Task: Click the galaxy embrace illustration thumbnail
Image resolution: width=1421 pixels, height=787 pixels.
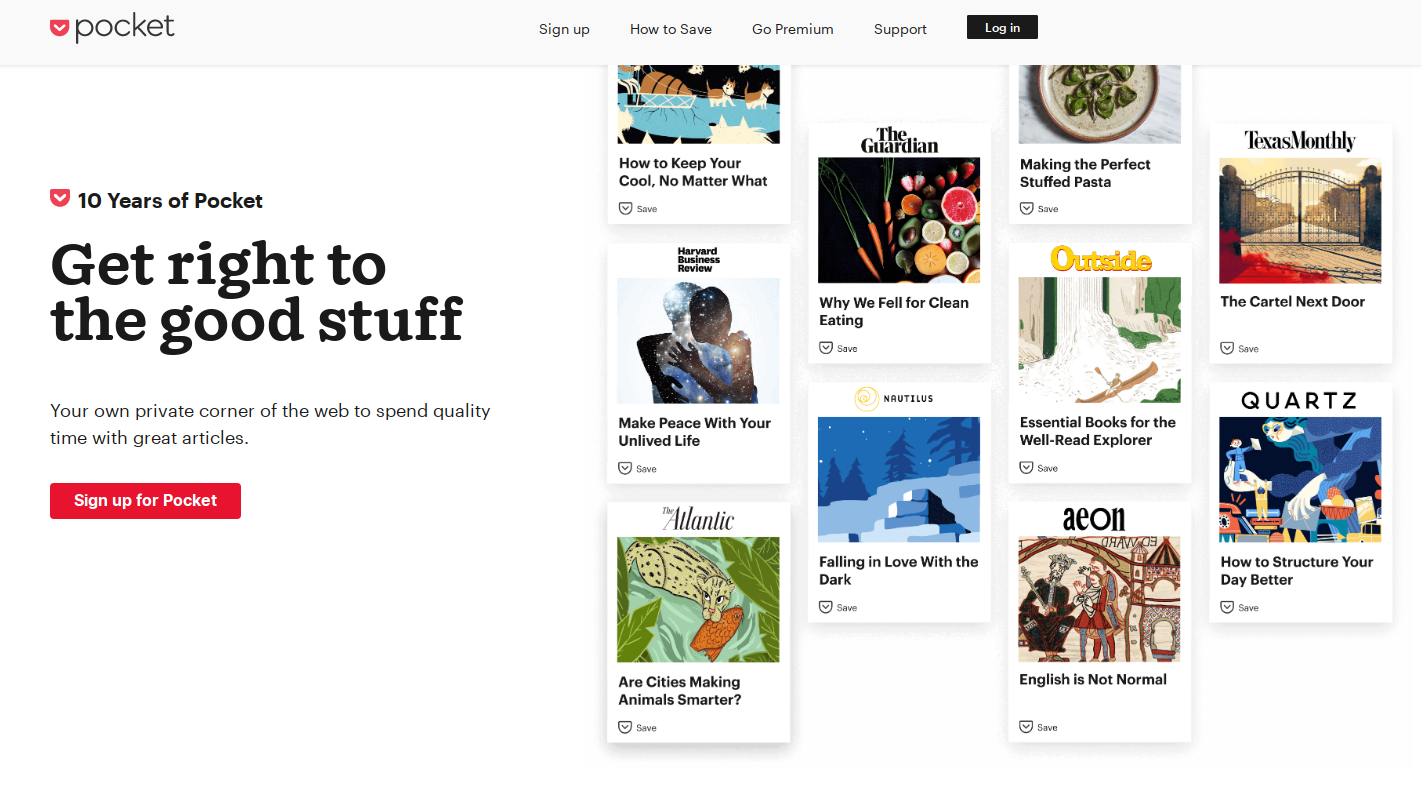Action: [698, 340]
